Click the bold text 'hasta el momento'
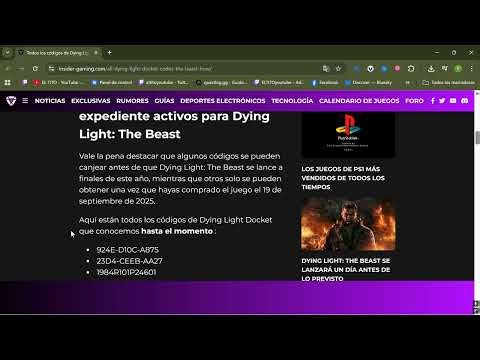 177,231
